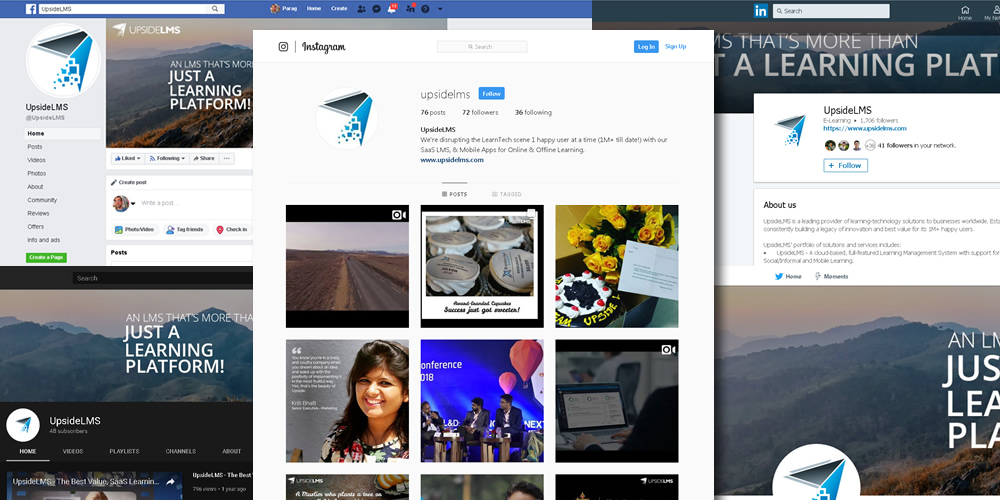The height and width of the screenshot is (500, 1000).
Task: Click the YouTube video share arrow icon
Action: pyautogui.click(x=170, y=482)
